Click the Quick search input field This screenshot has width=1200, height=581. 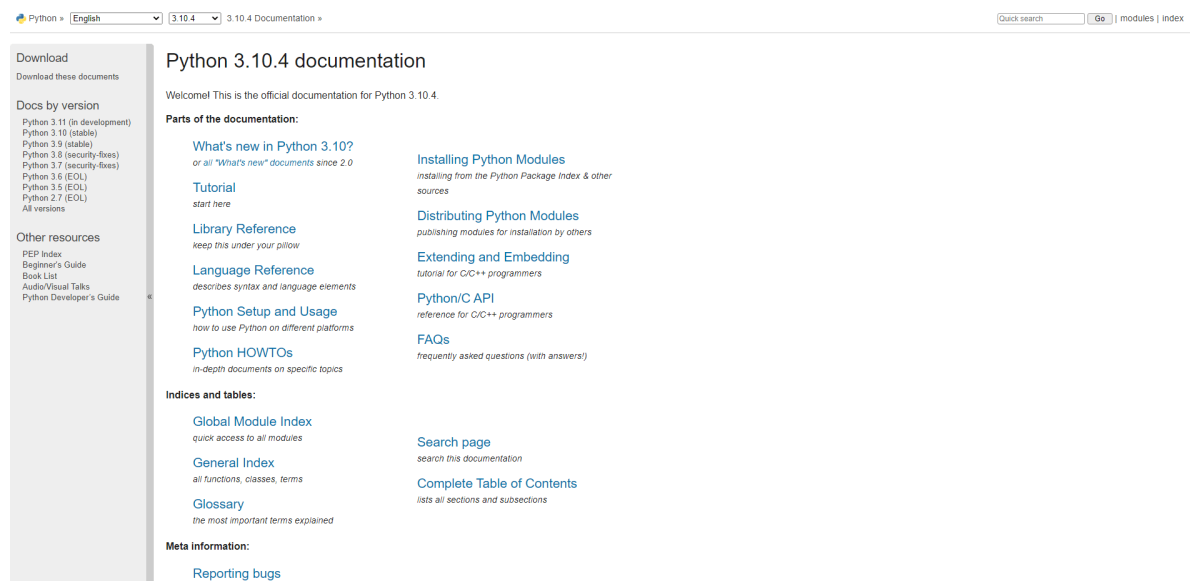(1040, 17)
